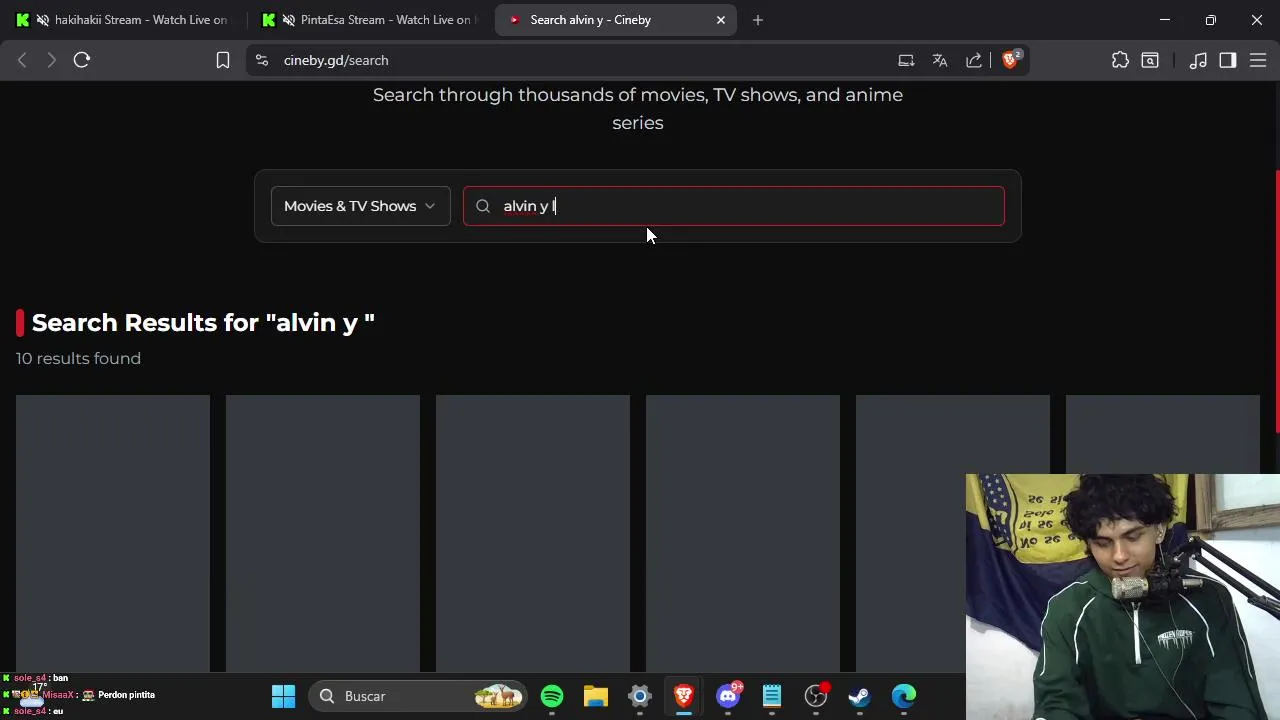Open a new browser tab

[758, 20]
